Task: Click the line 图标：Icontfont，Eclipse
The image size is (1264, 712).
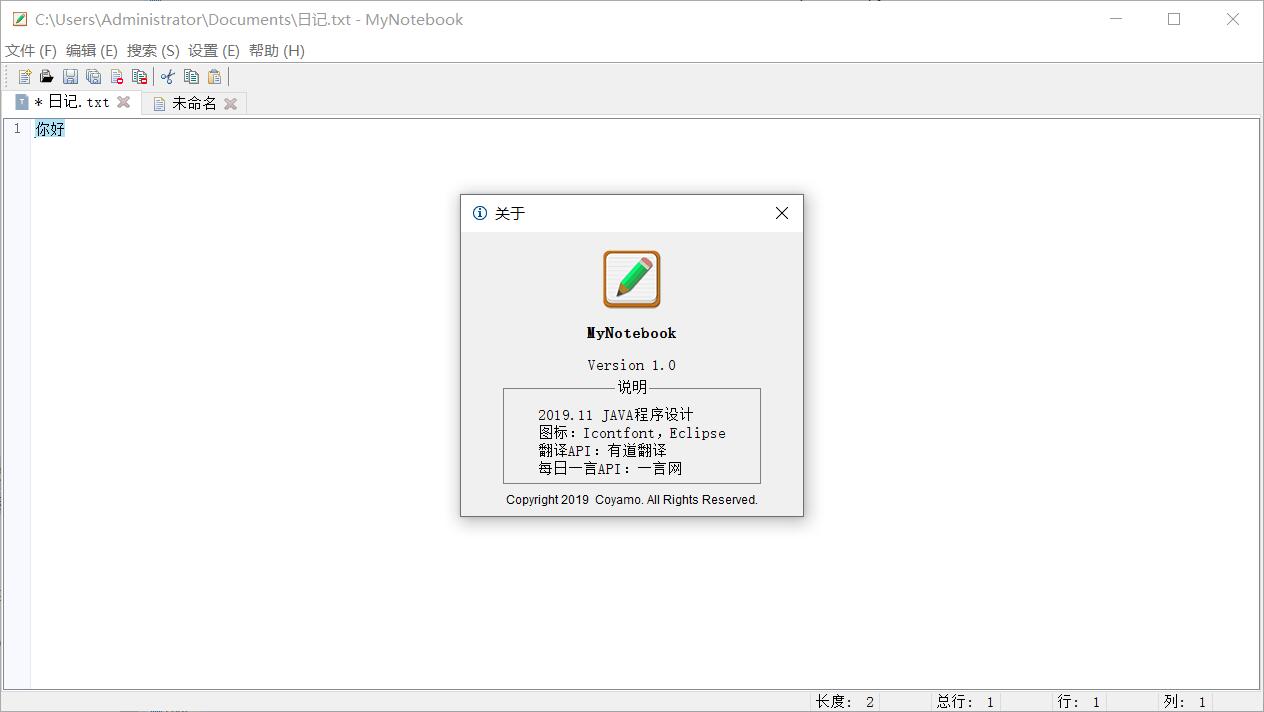Action: point(632,433)
